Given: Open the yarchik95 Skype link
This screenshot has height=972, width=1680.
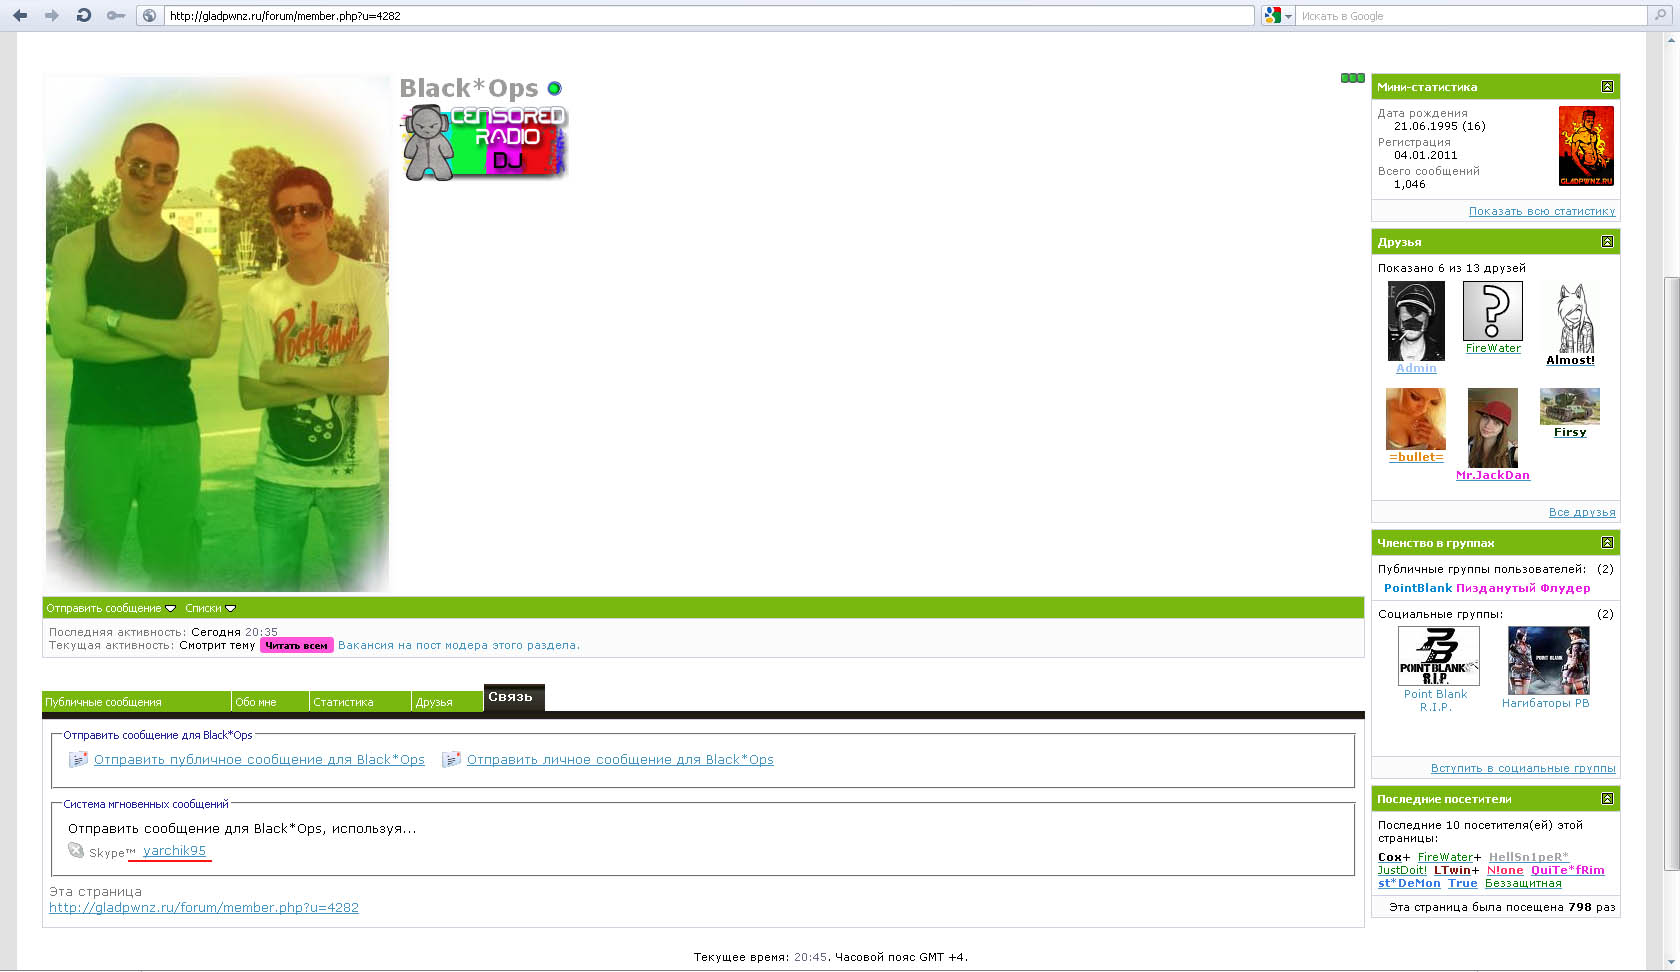Looking at the screenshot, I should click(x=174, y=851).
